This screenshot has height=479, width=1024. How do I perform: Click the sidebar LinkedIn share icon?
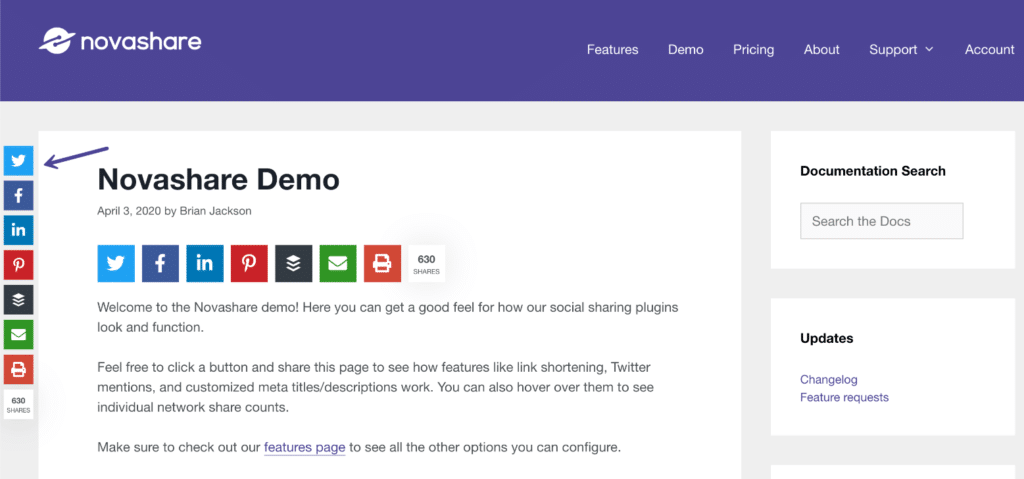tap(18, 230)
